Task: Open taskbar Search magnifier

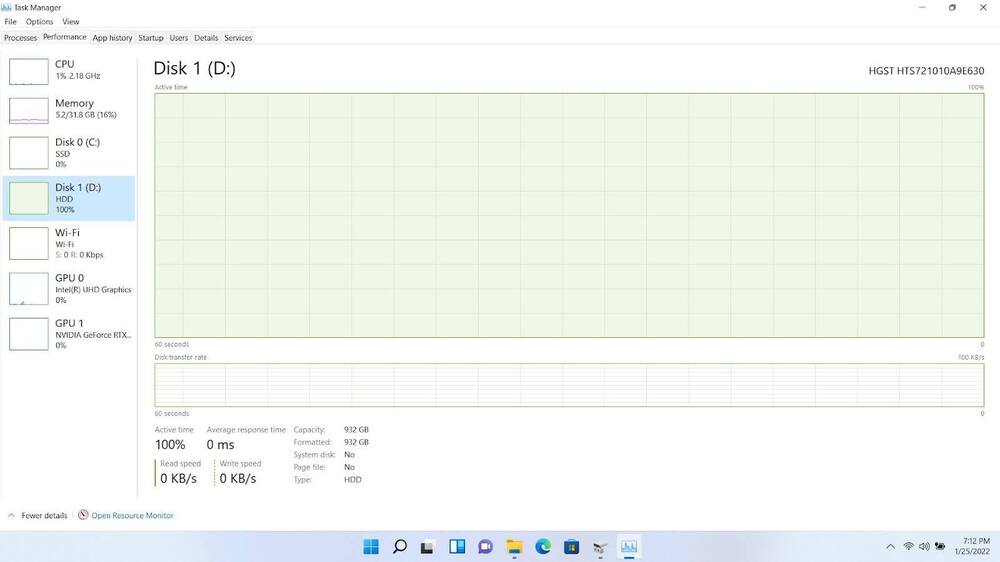Action: point(400,547)
